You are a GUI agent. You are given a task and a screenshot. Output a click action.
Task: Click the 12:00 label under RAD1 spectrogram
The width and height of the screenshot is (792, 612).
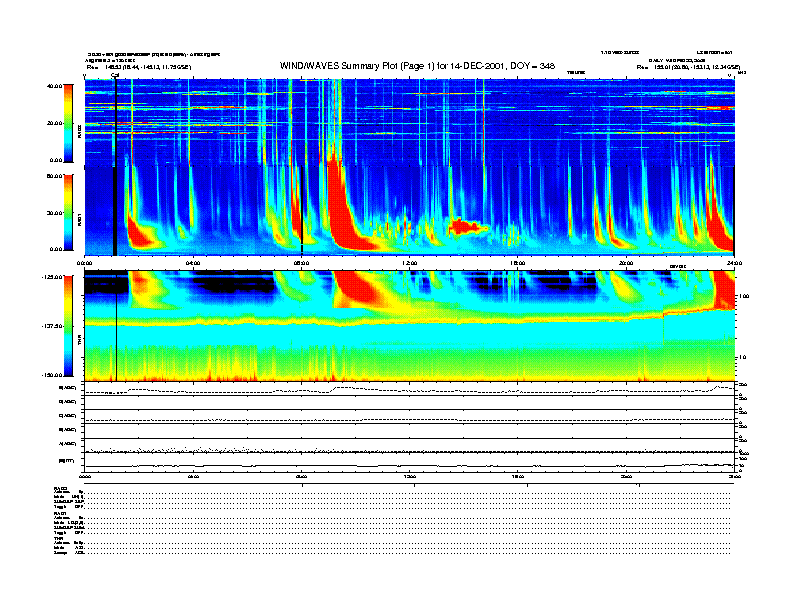click(409, 263)
